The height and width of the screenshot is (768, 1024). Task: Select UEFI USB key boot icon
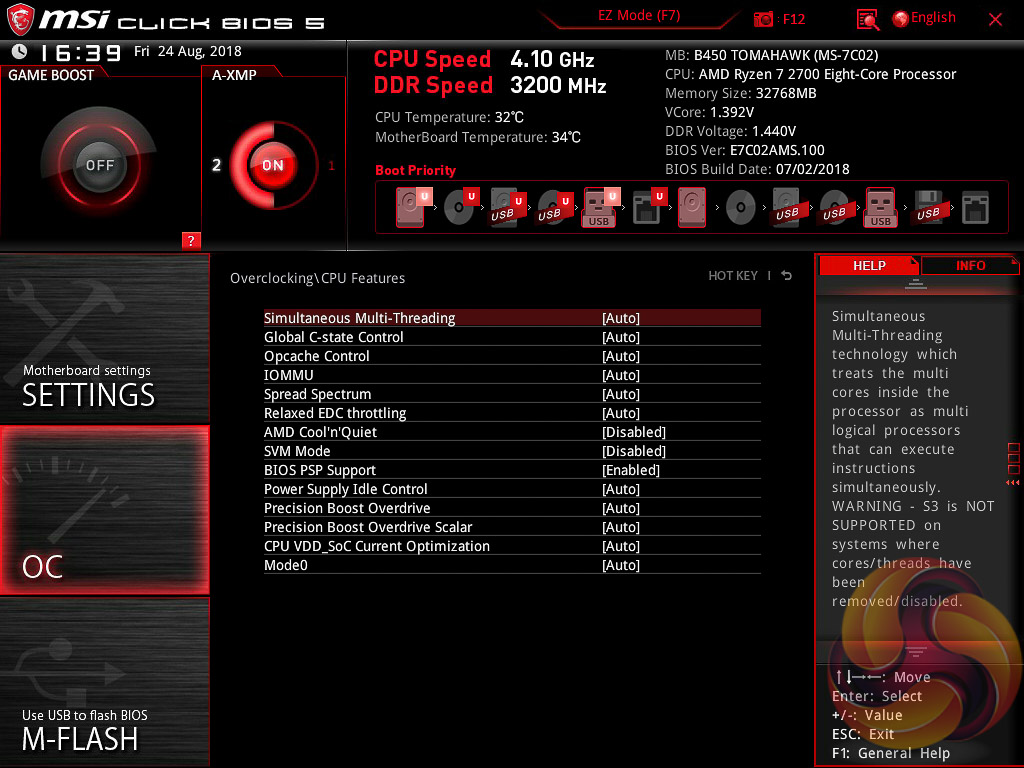tap(601, 207)
